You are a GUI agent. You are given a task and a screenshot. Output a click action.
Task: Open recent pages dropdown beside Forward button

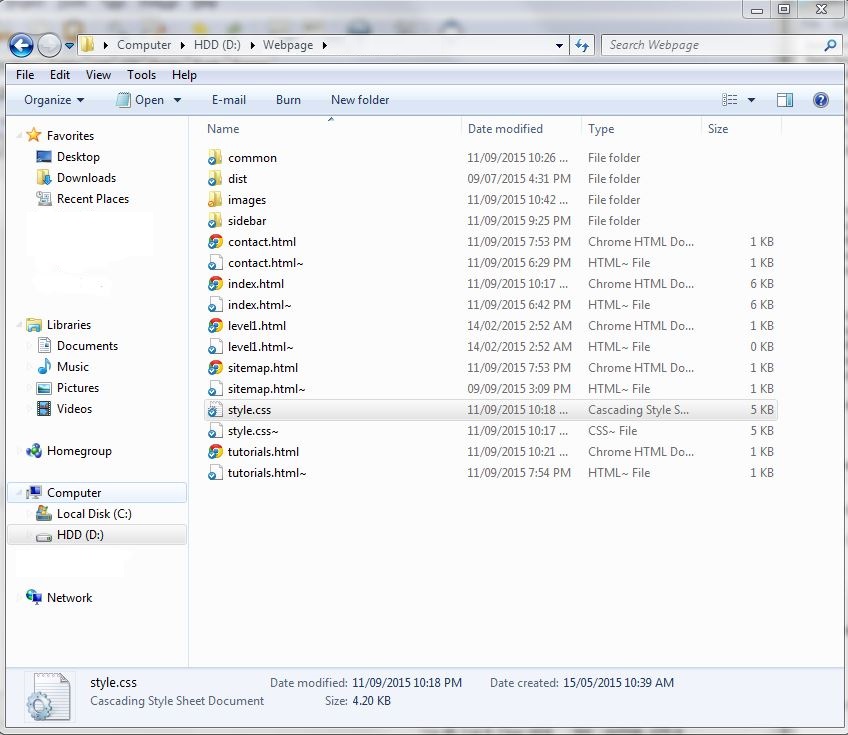(69, 46)
